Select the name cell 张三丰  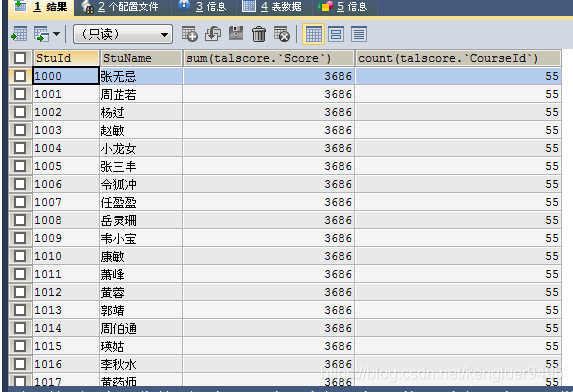pyautogui.click(x=141, y=166)
